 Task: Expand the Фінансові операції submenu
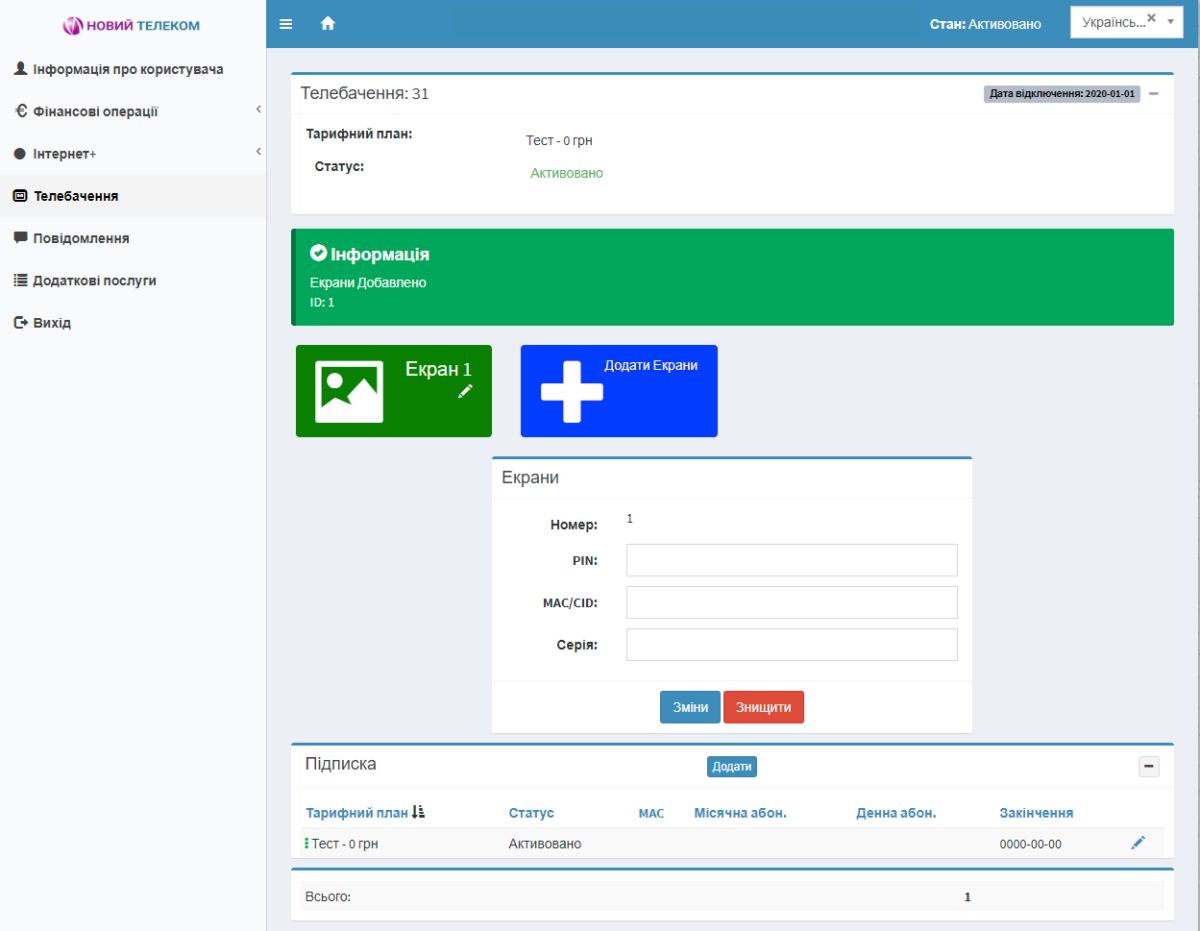point(258,109)
